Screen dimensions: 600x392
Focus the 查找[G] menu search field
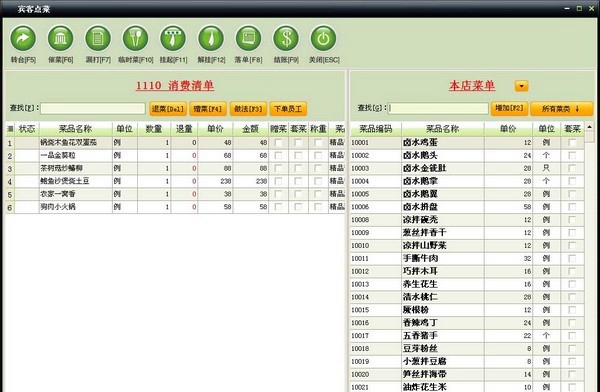coord(439,108)
